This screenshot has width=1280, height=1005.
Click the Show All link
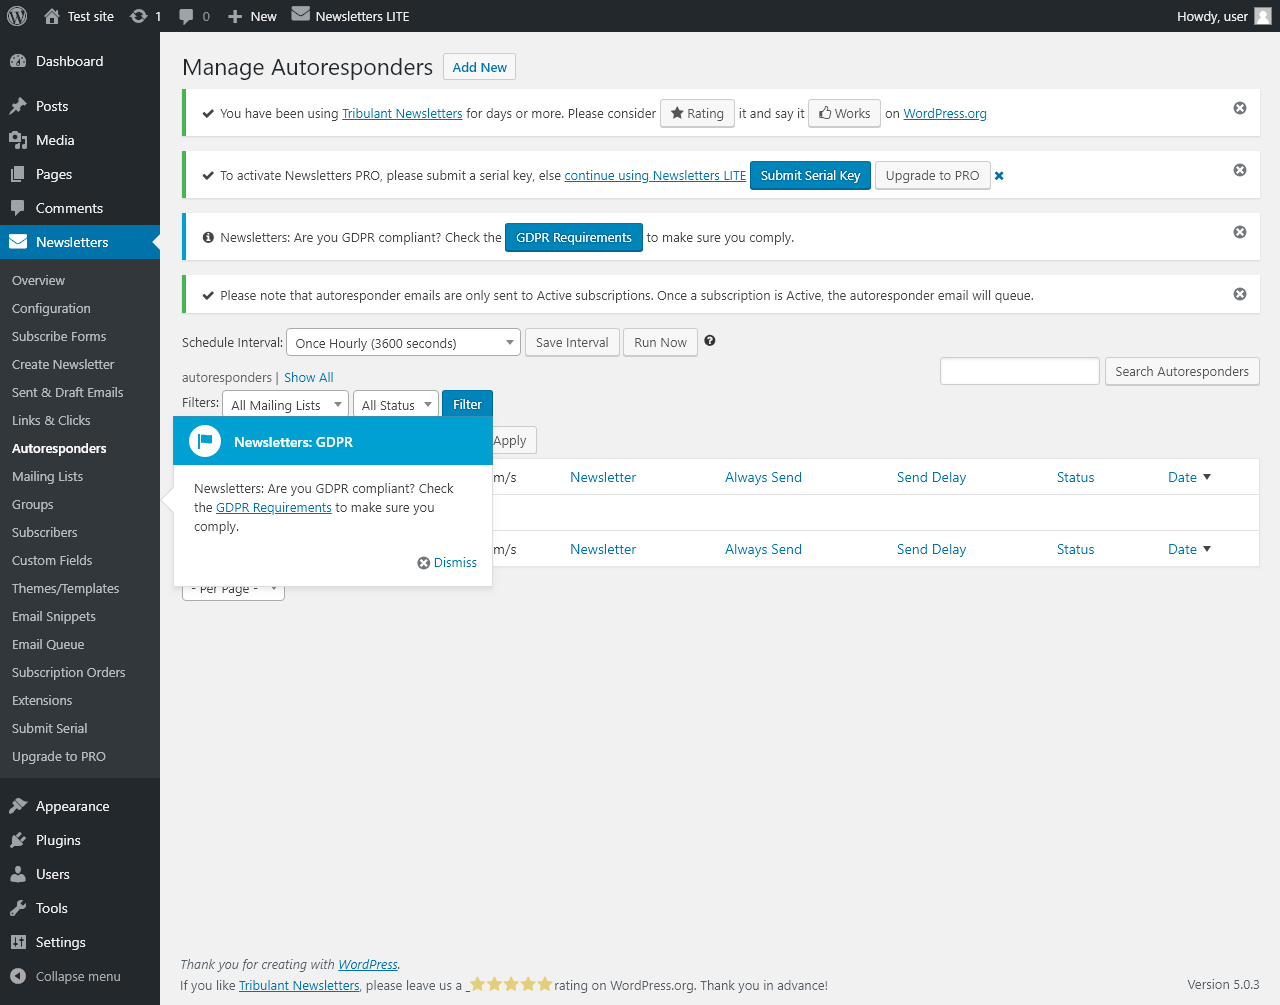coord(309,378)
